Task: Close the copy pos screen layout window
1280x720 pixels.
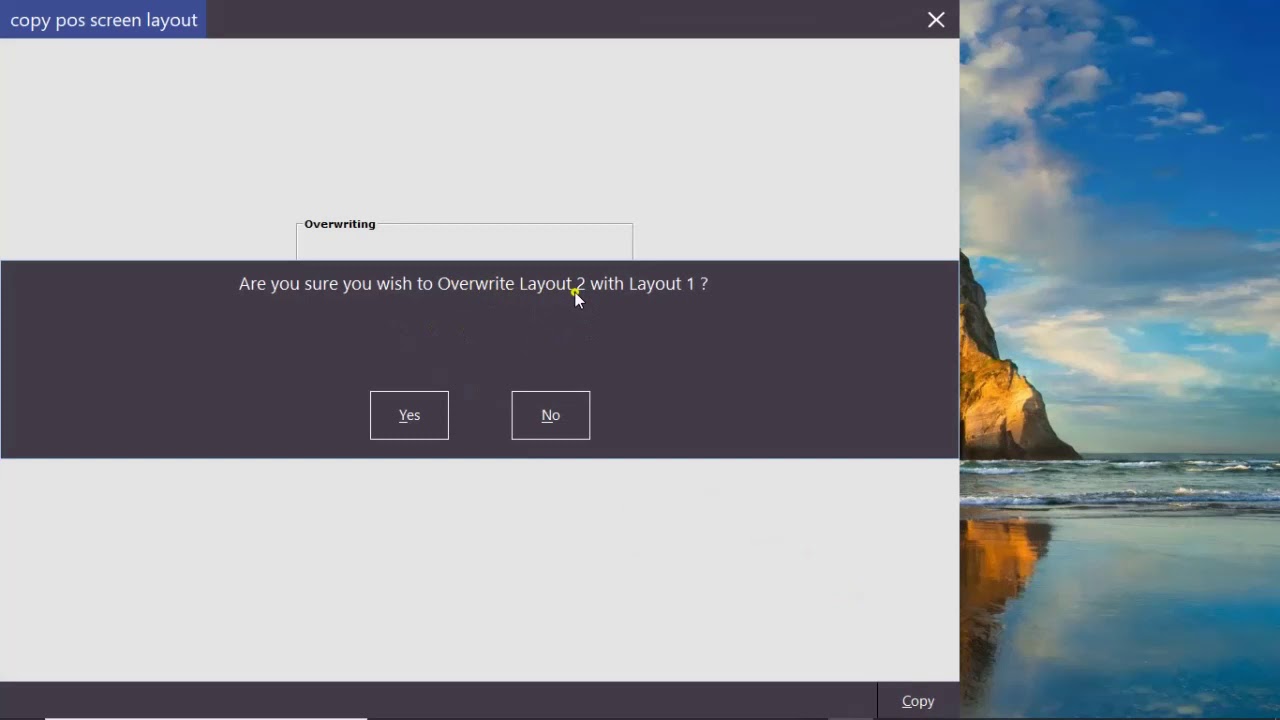Action: (x=936, y=20)
